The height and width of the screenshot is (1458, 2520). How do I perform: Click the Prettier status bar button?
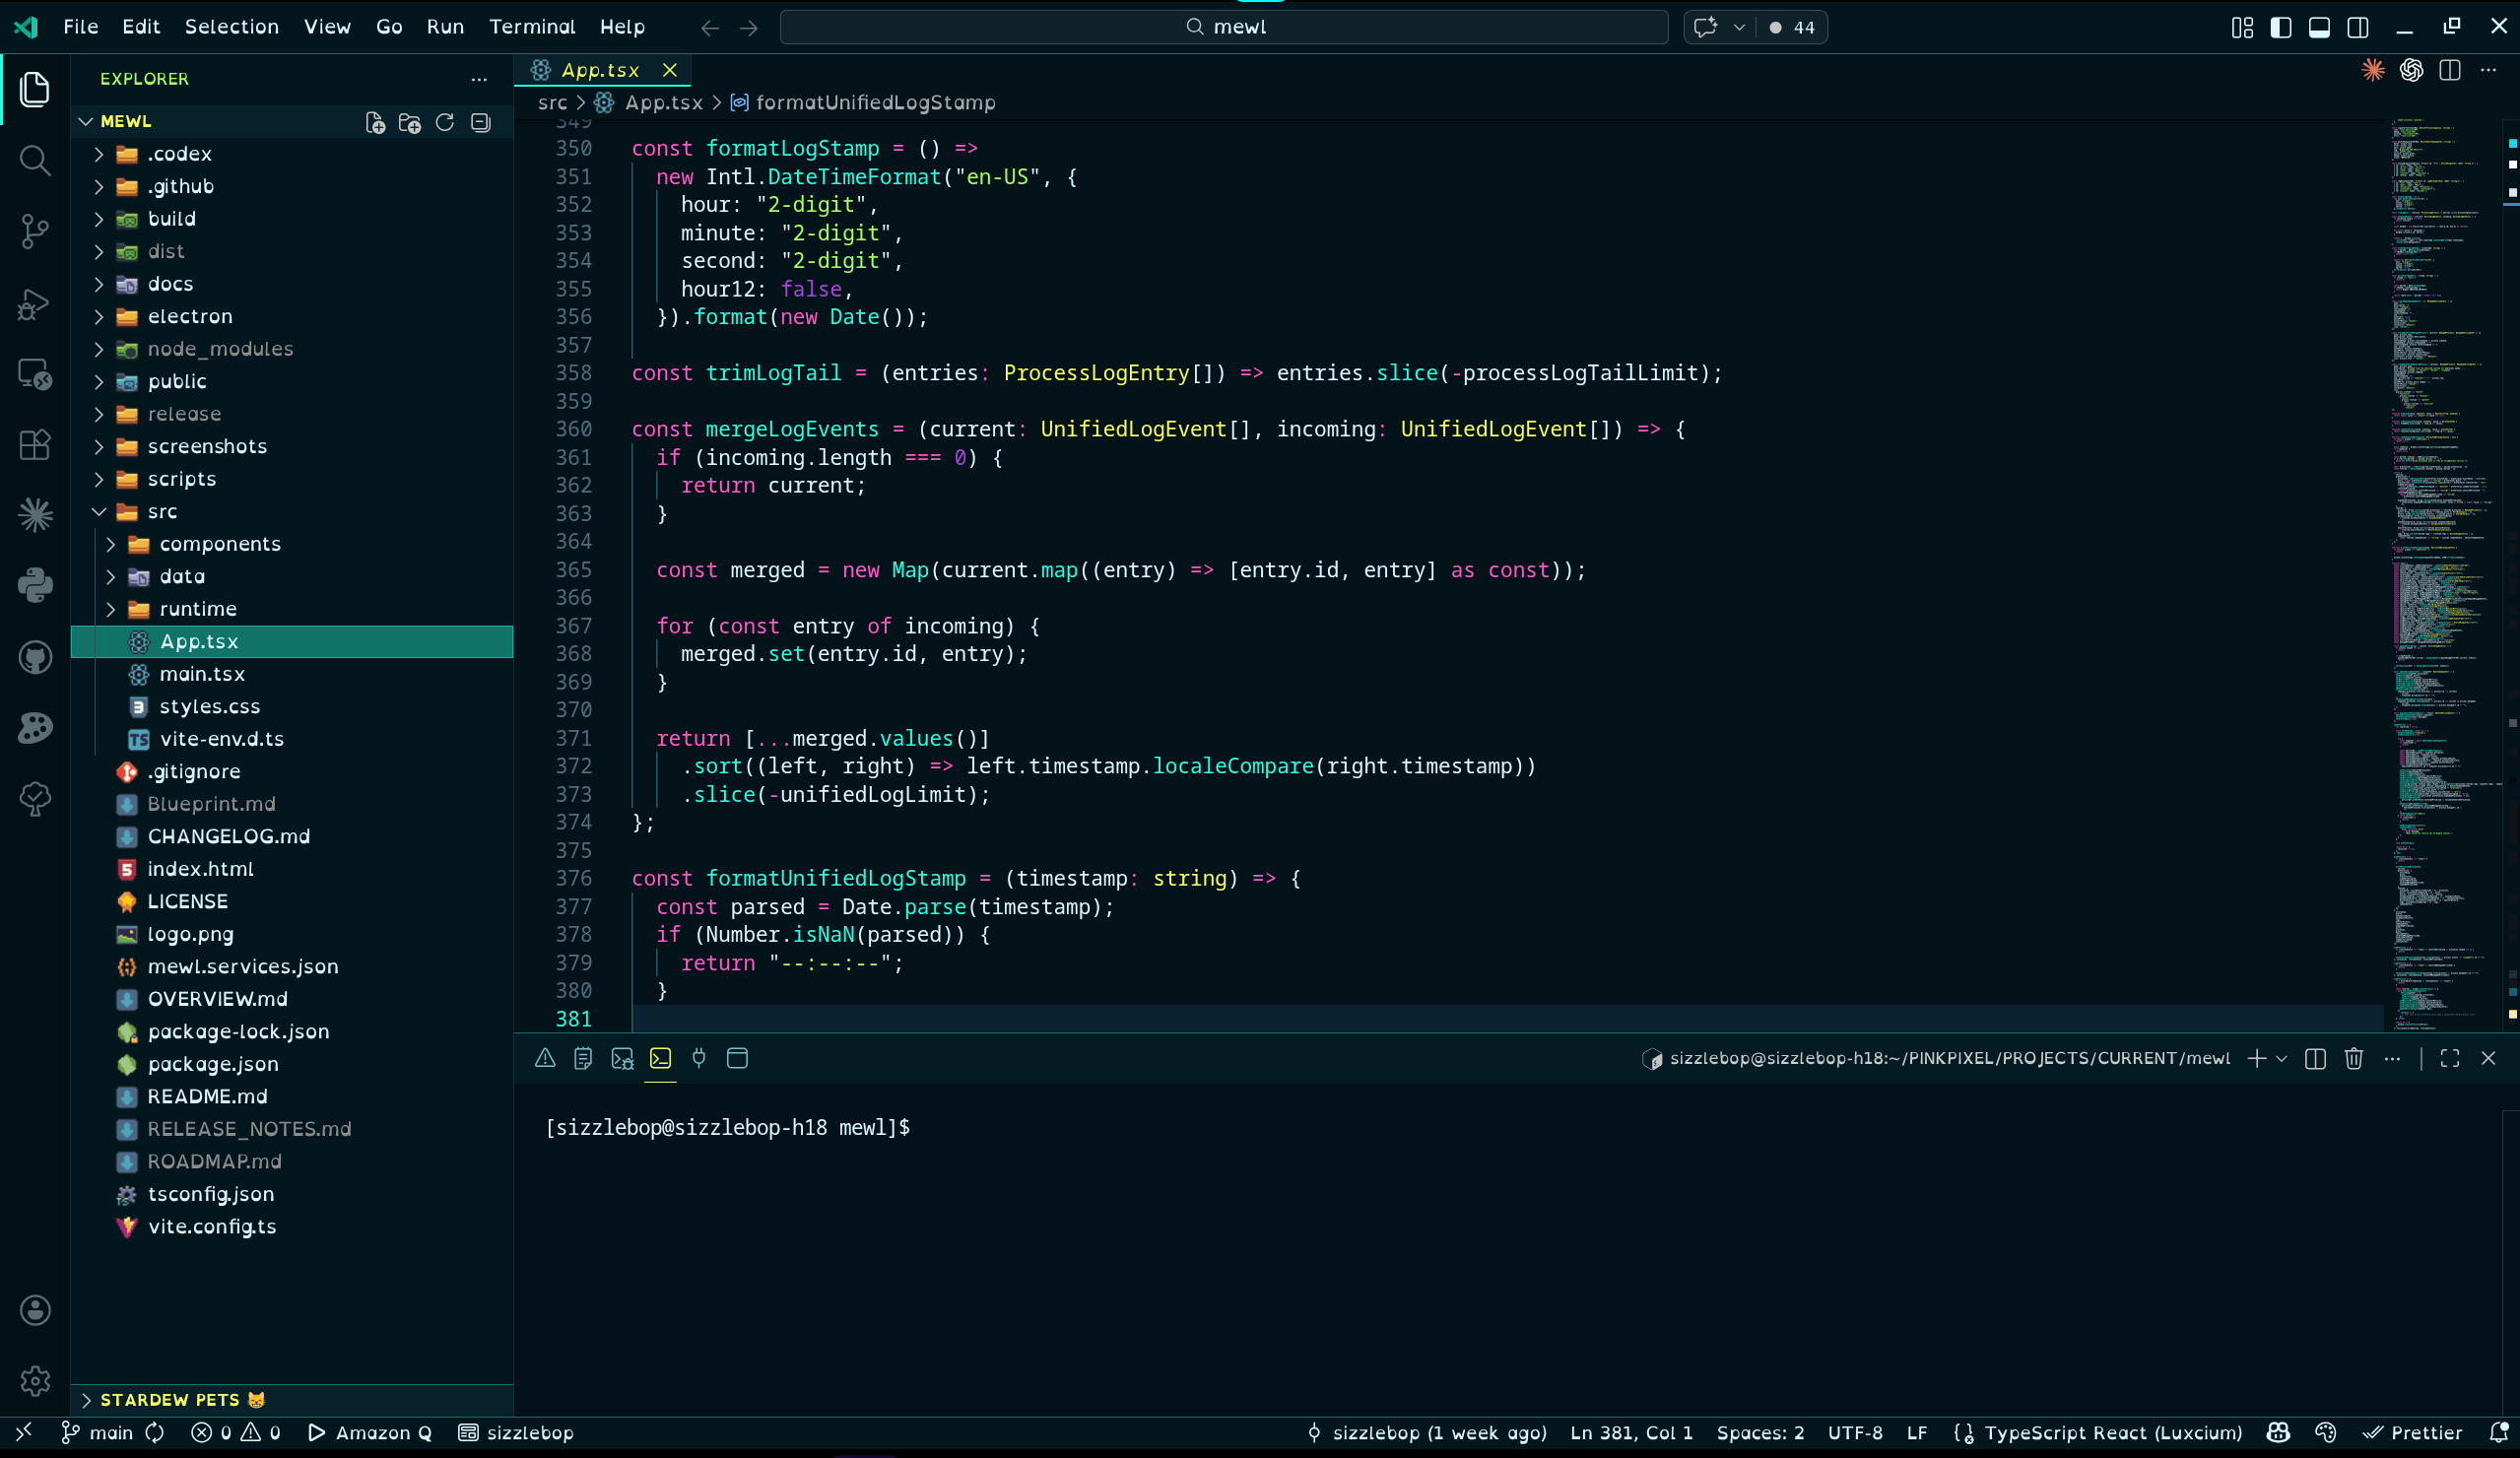click(x=2412, y=1432)
